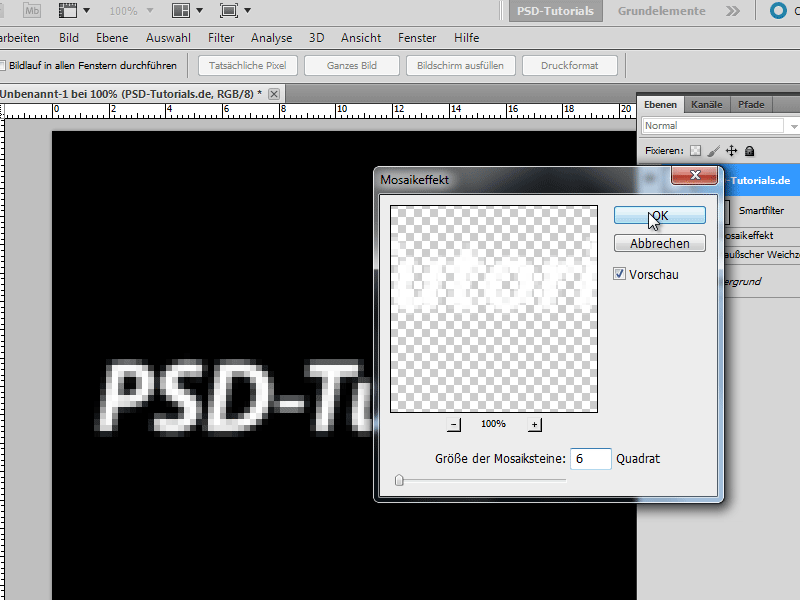The image size is (800, 600).
Task: Click the 100% preview zoom text
Action: click(493, 424)
